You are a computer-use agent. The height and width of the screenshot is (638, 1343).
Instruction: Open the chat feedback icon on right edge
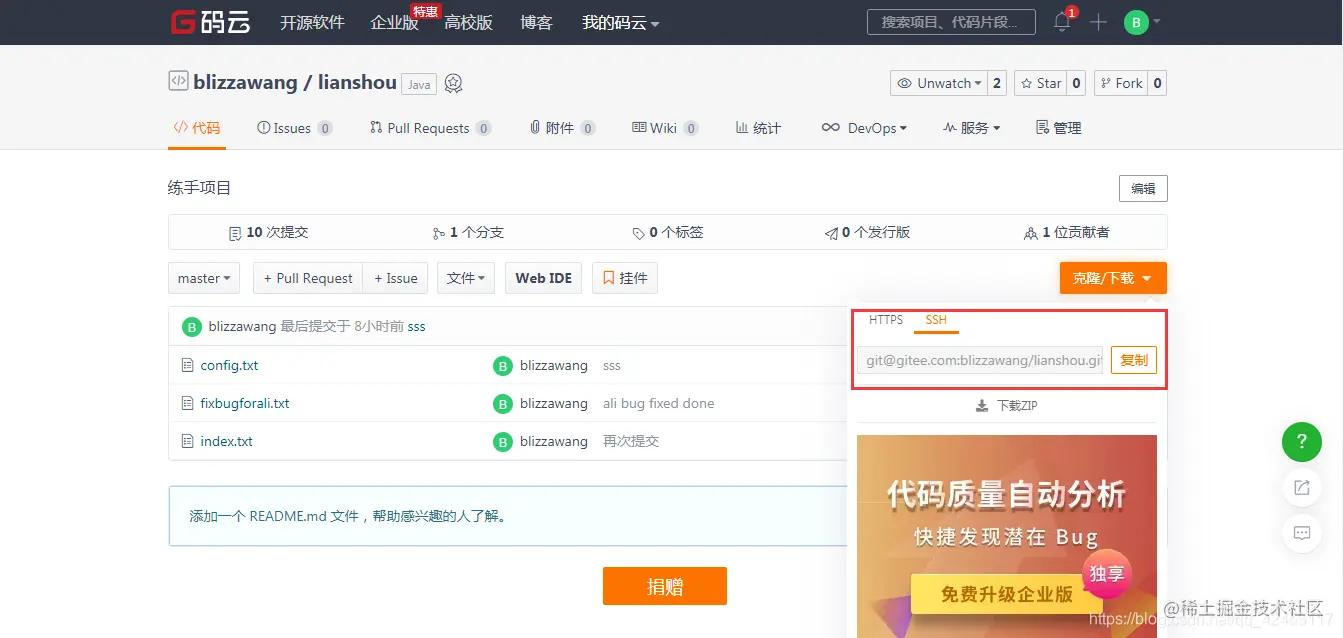click(x=1302, y=532)
